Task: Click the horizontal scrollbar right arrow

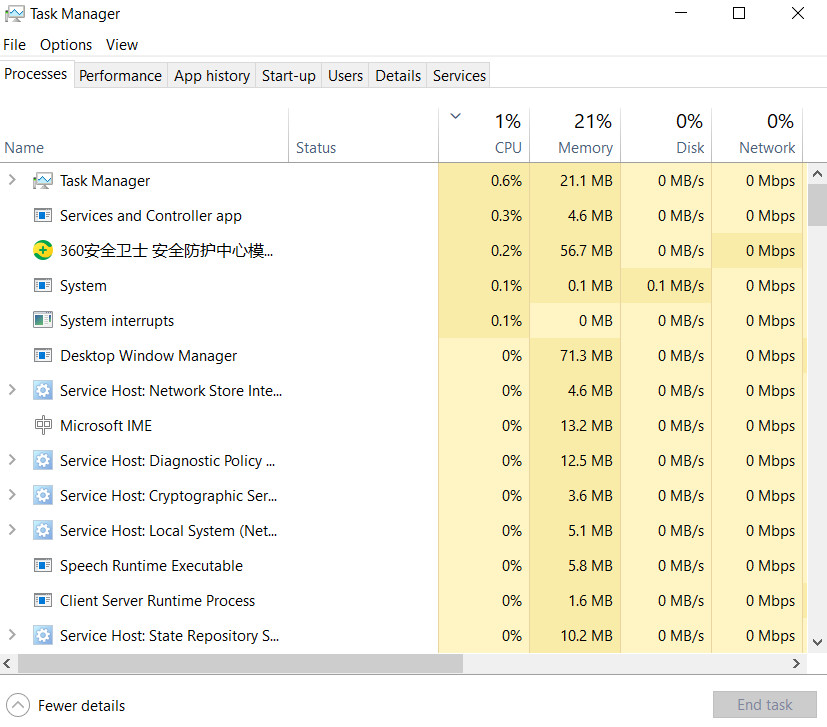Action: pyautogui.click(x=796, y=663)
